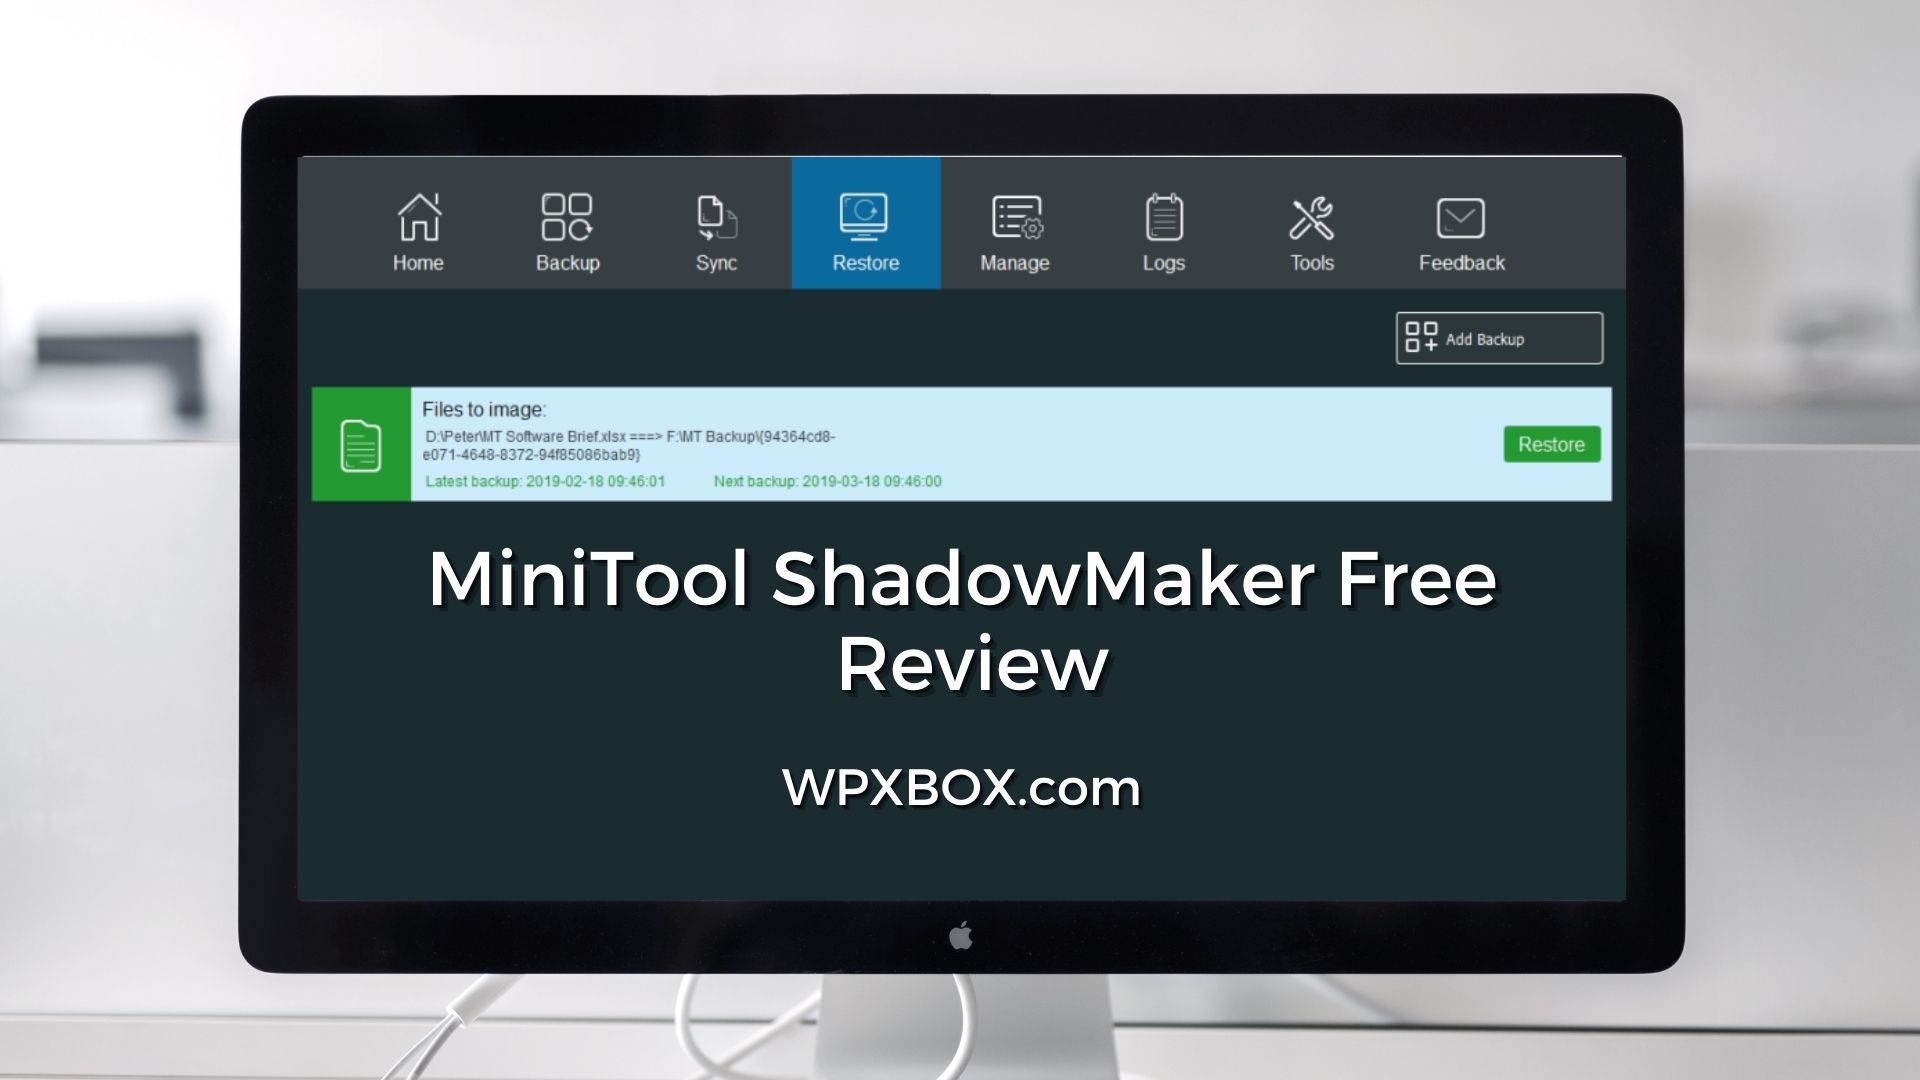Click the files to image backup entry
The image size is (1920, 1080).
pos(960,442)
